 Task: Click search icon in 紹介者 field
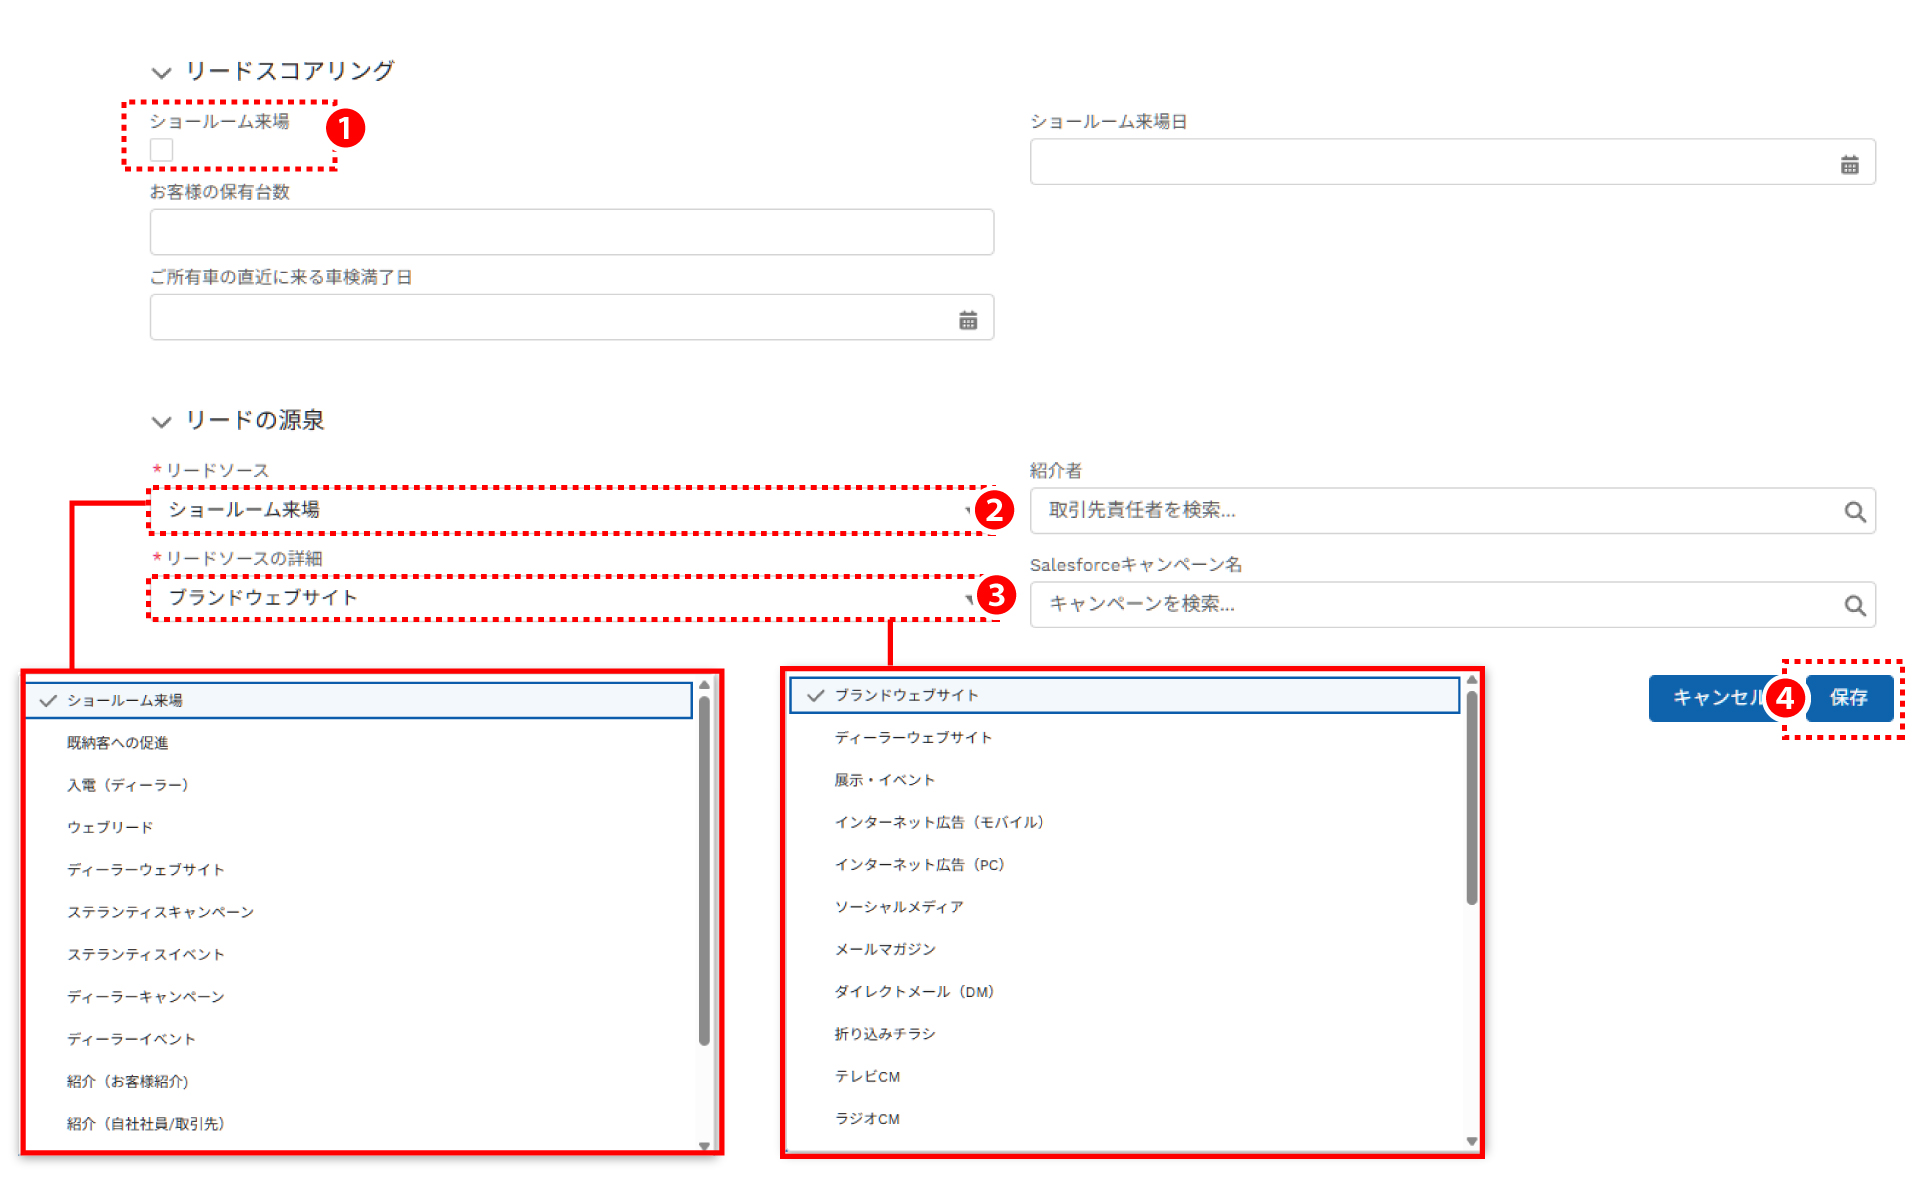pyautogui.click(x=1854, y=512)
